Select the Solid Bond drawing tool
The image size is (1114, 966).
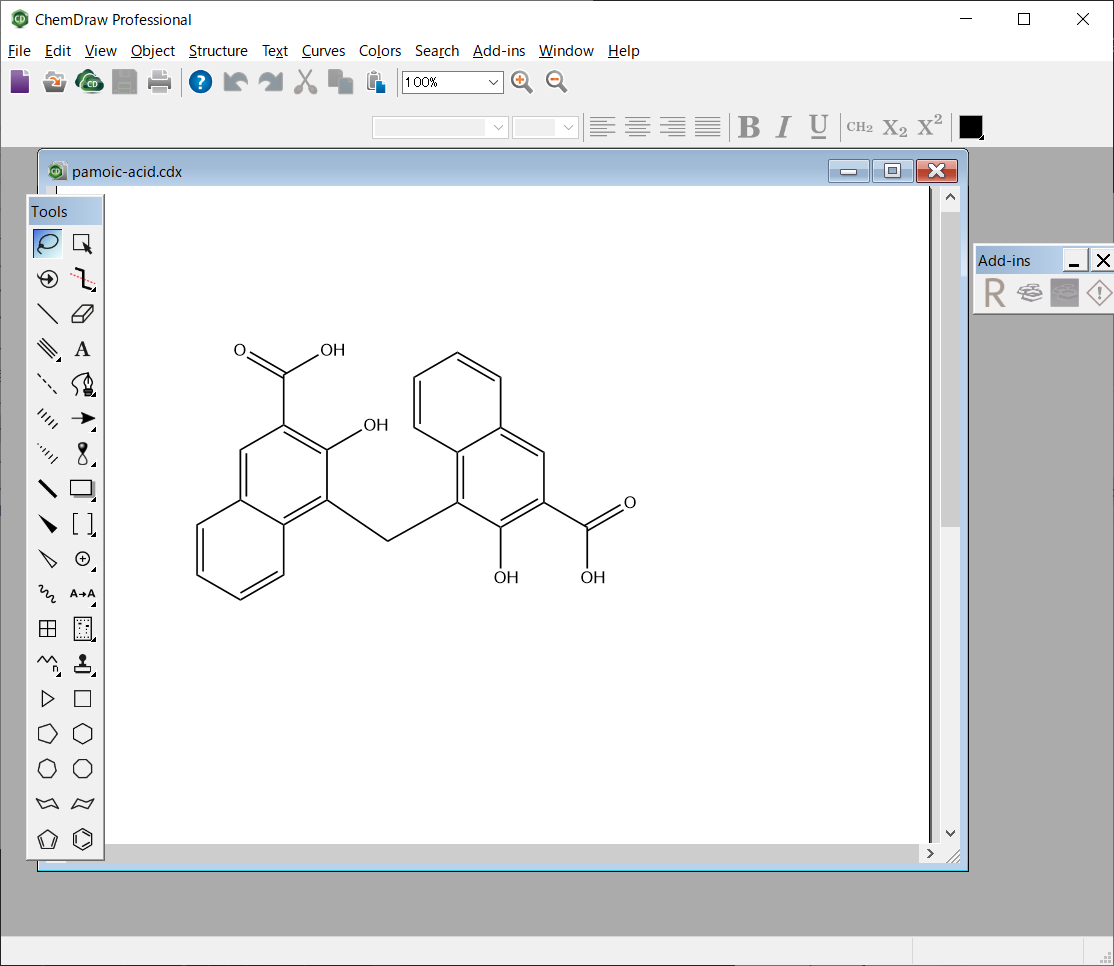point(47,313)
